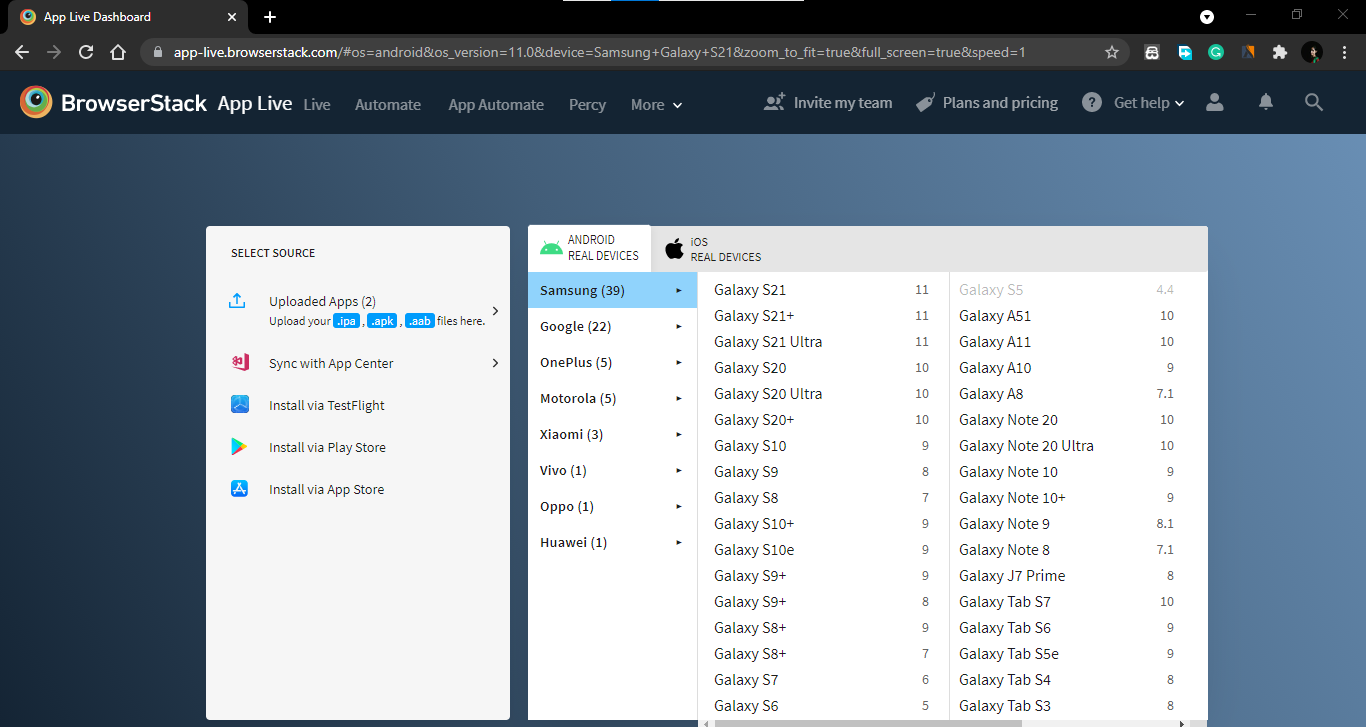Bookmark this page with the star icon
The height and width of the screenshot is (727, 1366).
tap(1112, 52)
